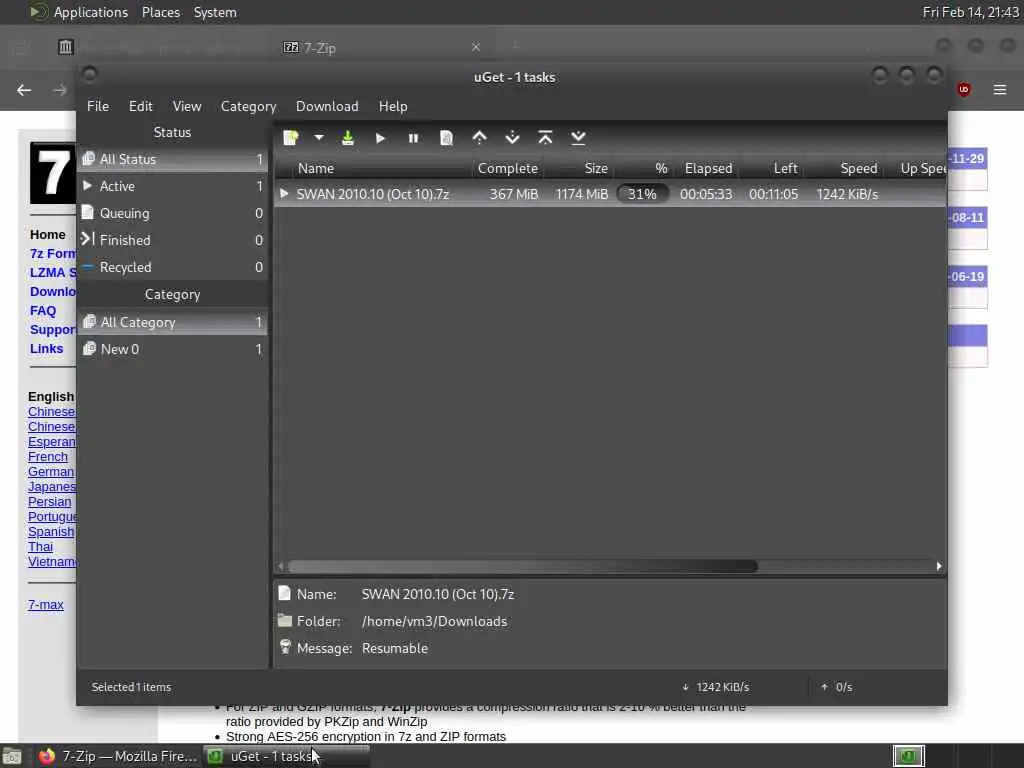Click the 31% progress bar of the download

[x=642, y=194]
